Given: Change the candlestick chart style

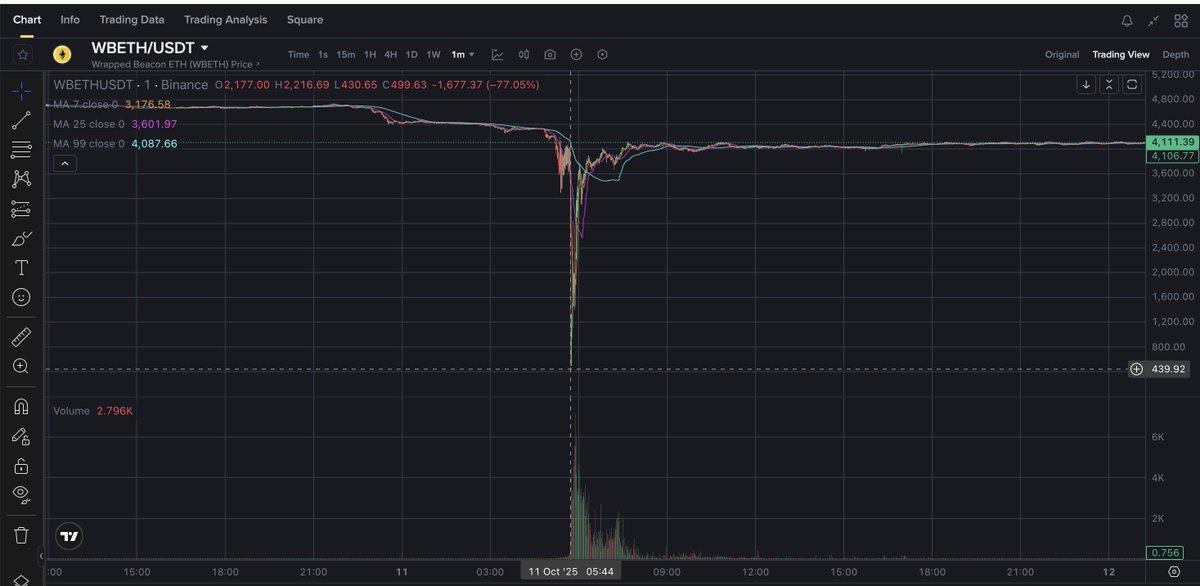Looking at the screenshot, I should coord(524,54).
